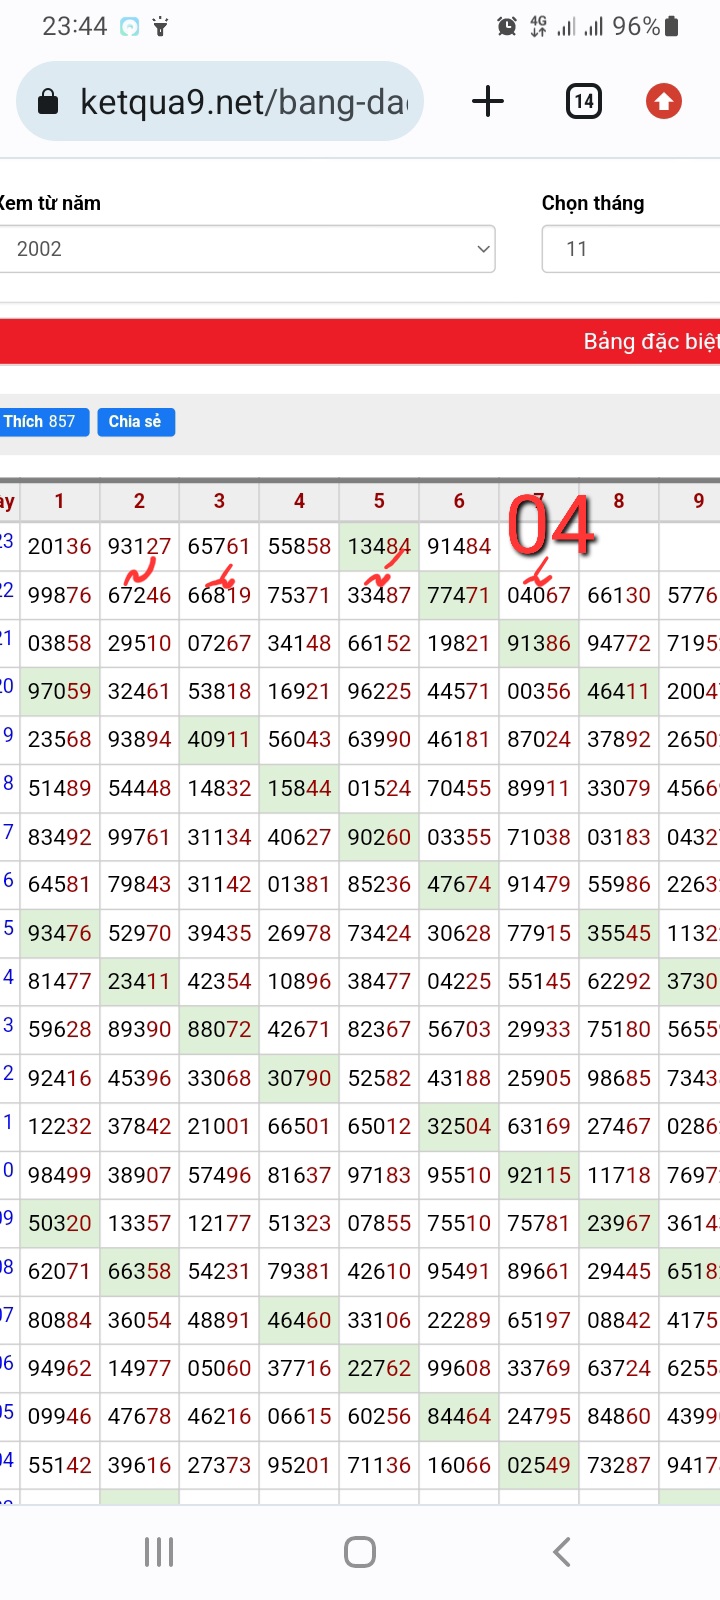Tap the table cell 04067
Viewport: 720px width, 1600px height.
tap(539, 596)
